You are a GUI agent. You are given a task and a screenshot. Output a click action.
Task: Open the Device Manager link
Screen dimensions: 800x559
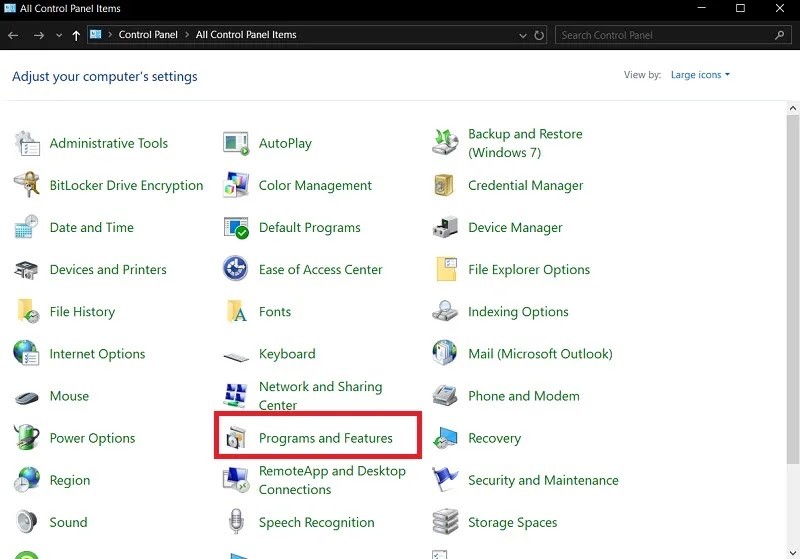coord(515,227)
